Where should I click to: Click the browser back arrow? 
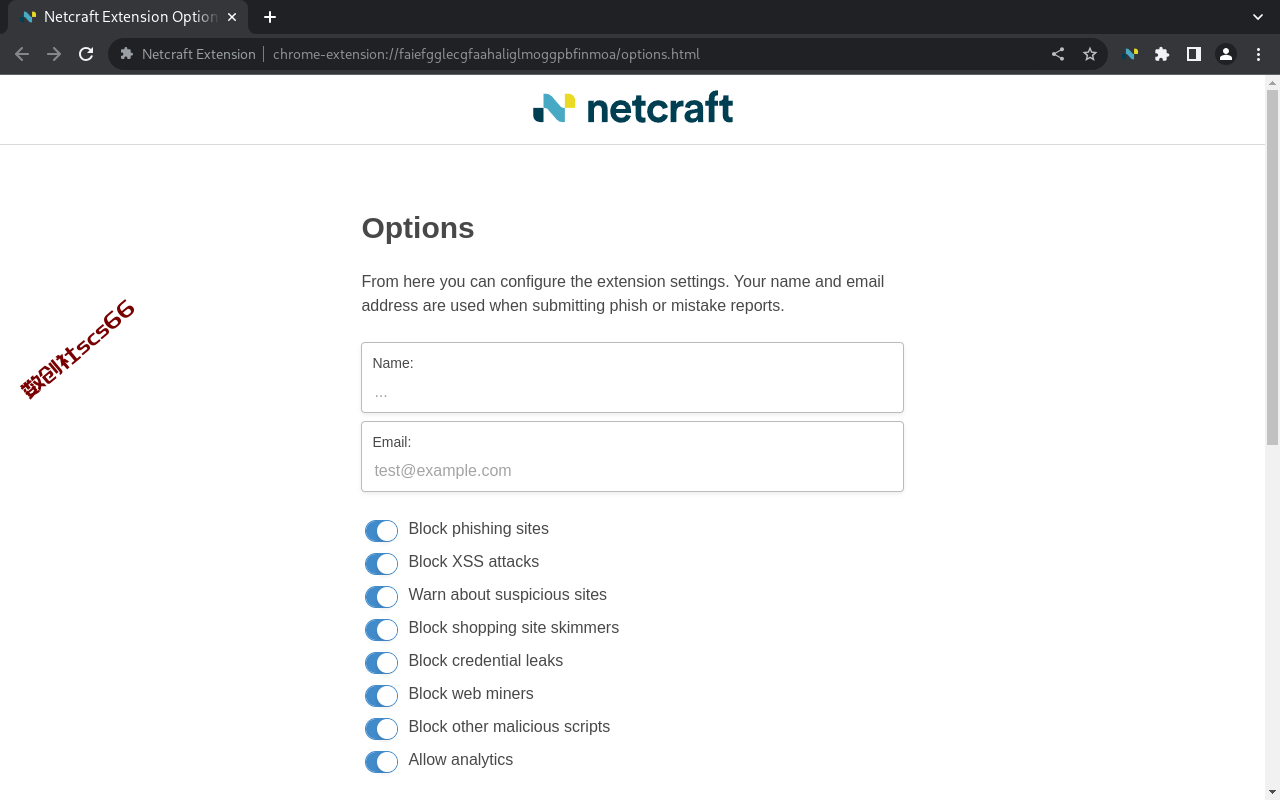pos(22,54)
